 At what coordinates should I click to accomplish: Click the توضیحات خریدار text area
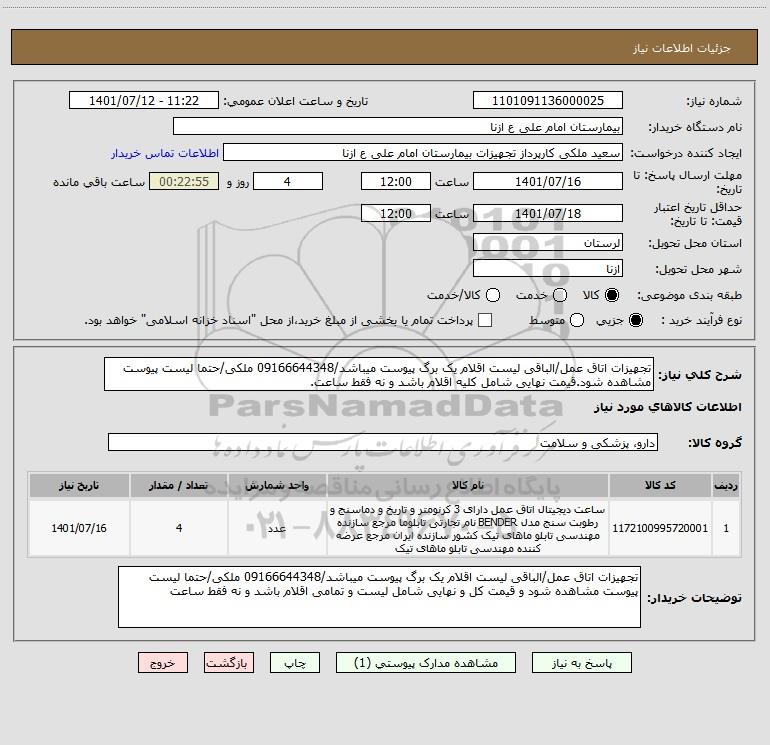379,597
